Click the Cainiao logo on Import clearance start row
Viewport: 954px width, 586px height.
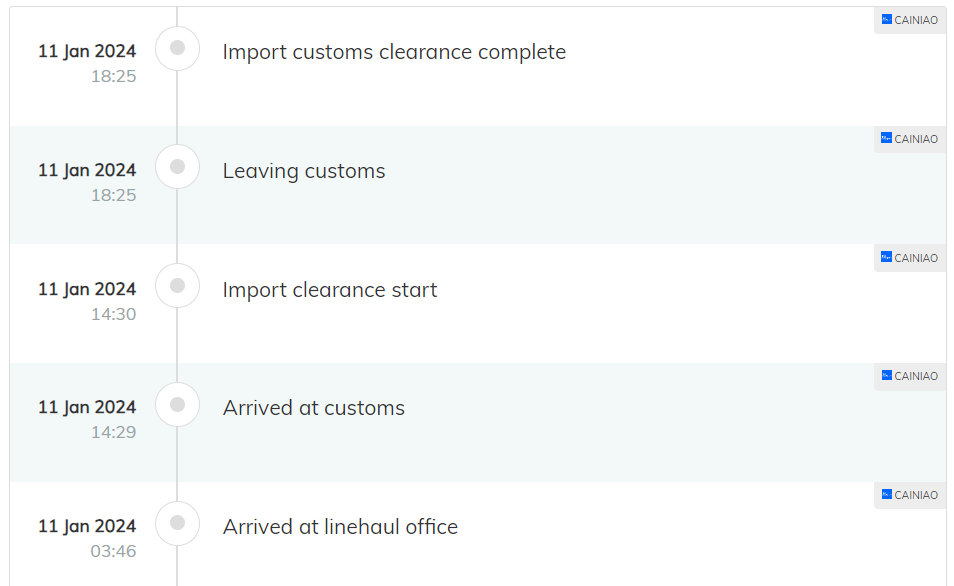(886, 257)
